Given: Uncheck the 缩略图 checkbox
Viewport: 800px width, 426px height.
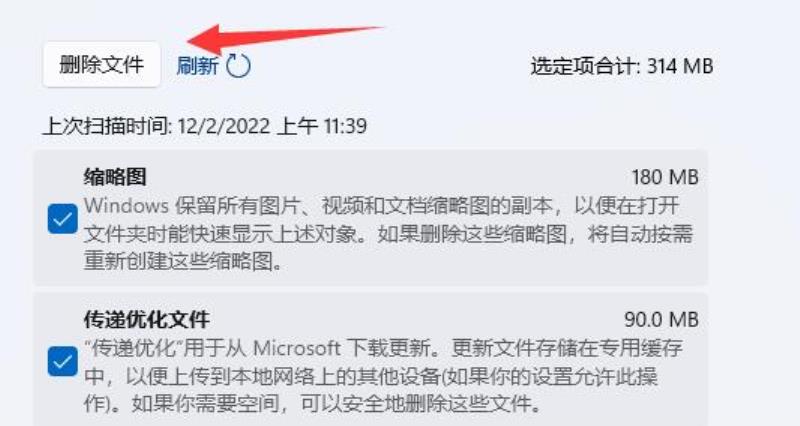Looking at the screenshot, I should 63,219.
